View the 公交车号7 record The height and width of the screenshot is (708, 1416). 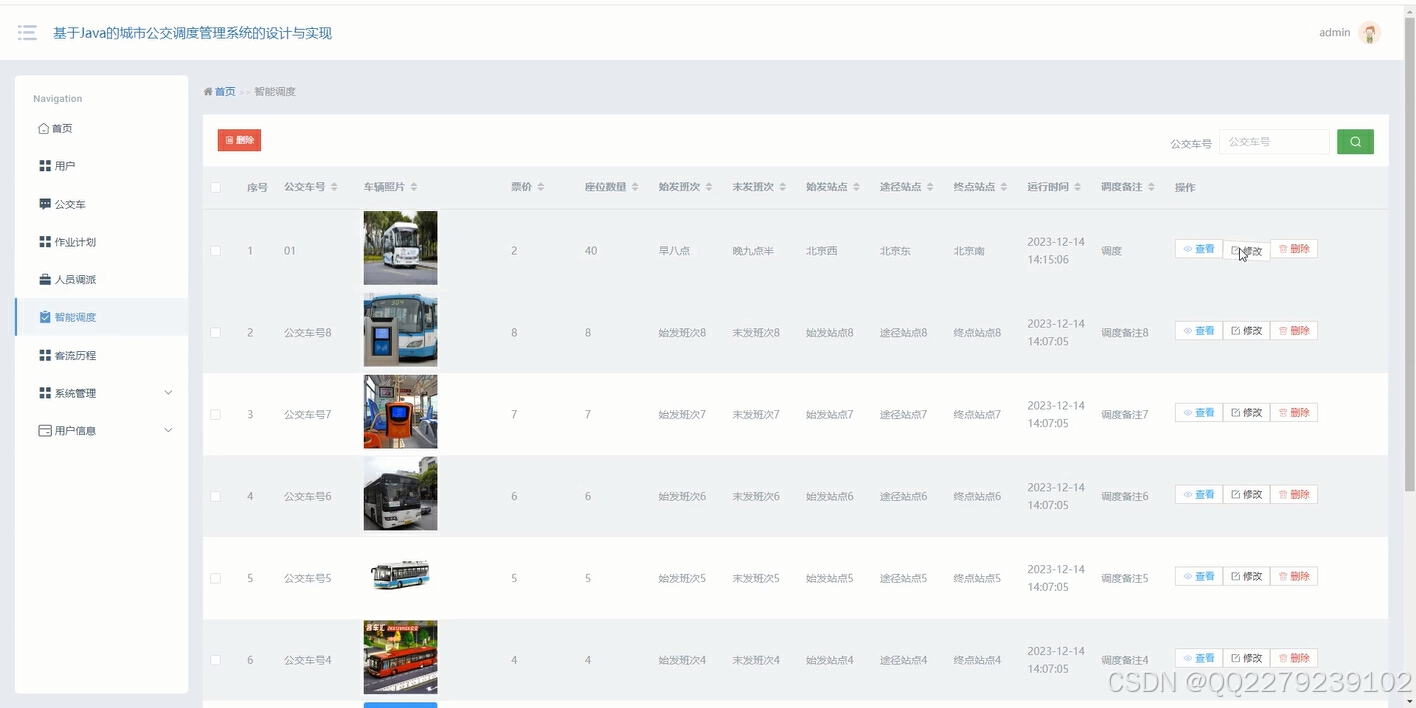coord(1198,413)
